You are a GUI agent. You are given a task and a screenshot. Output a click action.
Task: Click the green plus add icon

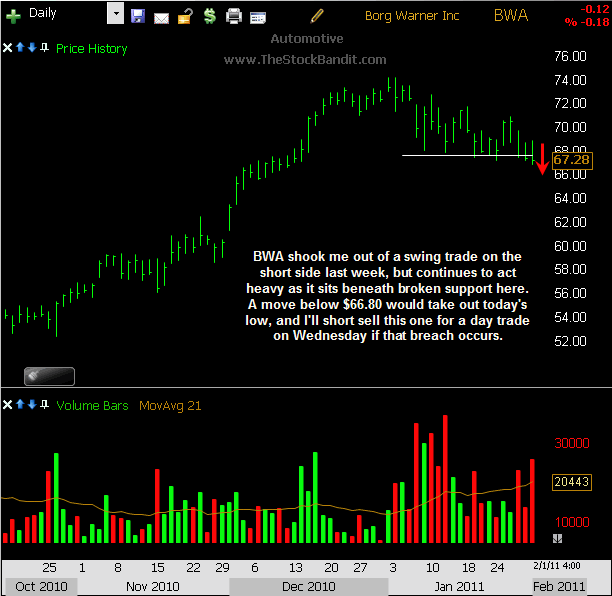coord(14,15)
